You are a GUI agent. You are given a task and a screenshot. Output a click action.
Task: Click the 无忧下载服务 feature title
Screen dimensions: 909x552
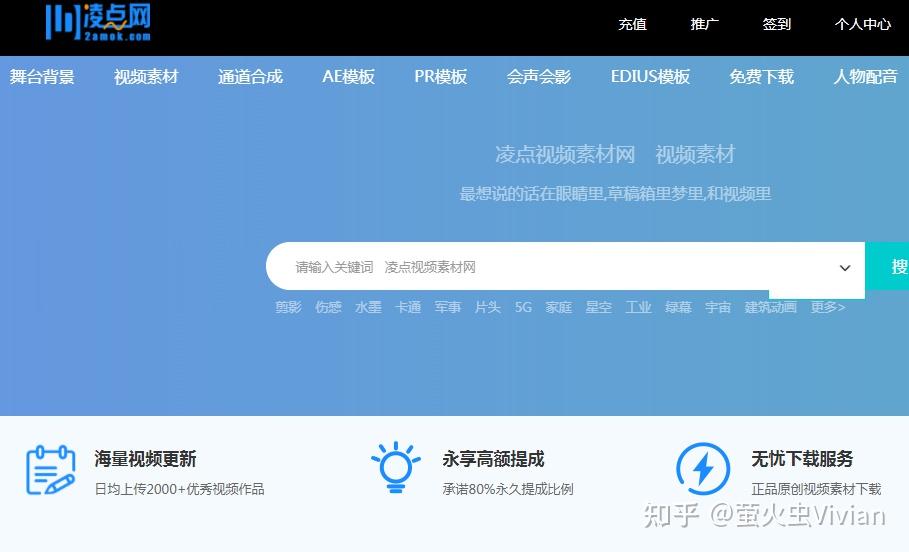(802, 459)
